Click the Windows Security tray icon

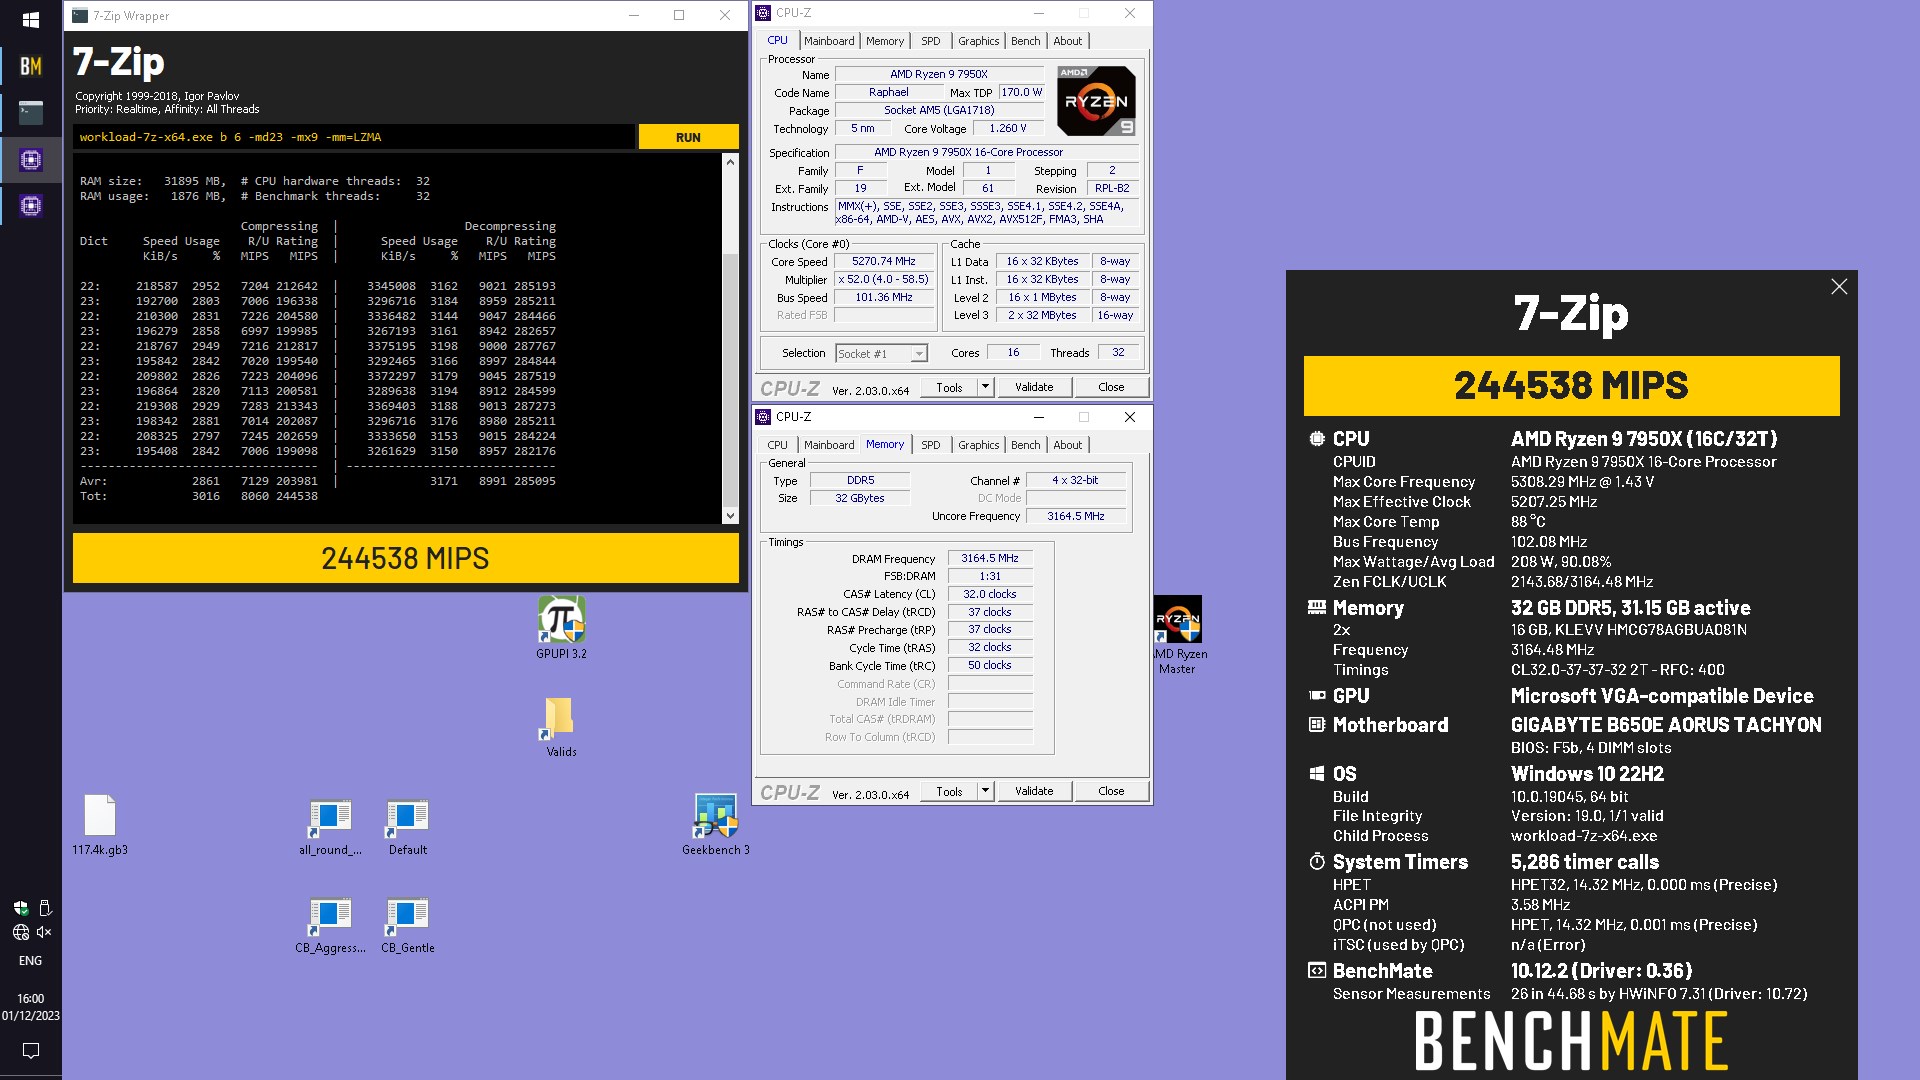[20, 908]
